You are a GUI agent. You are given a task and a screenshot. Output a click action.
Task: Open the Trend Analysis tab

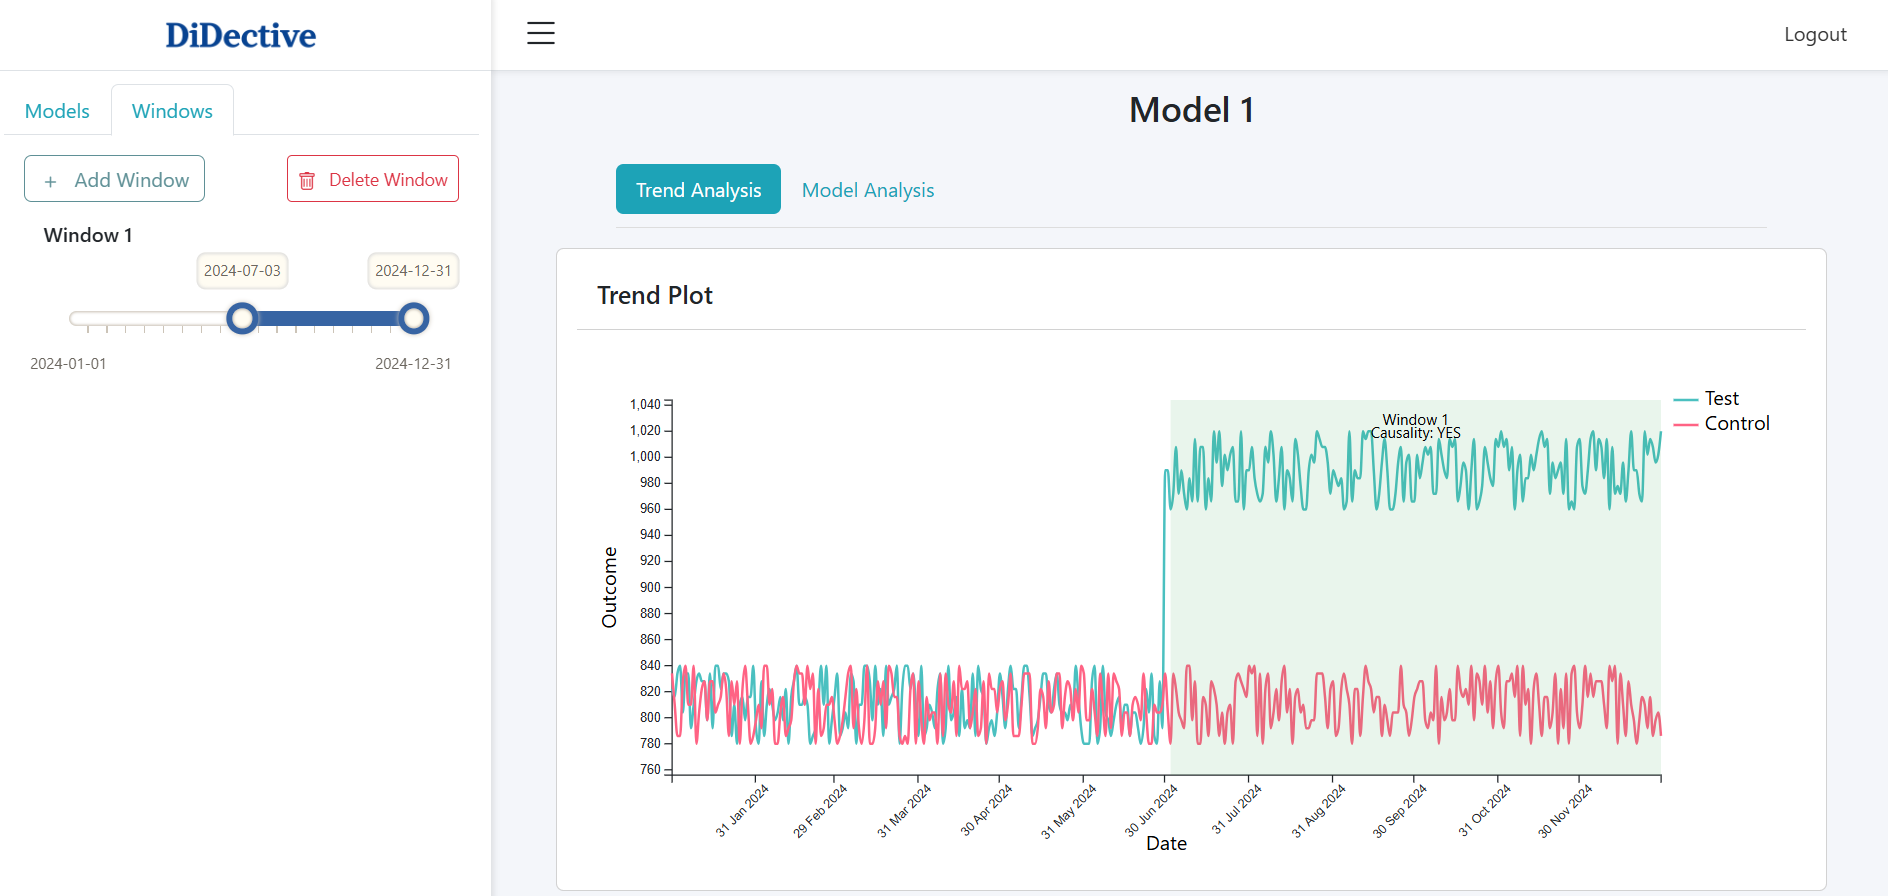[x=698, y=190]
